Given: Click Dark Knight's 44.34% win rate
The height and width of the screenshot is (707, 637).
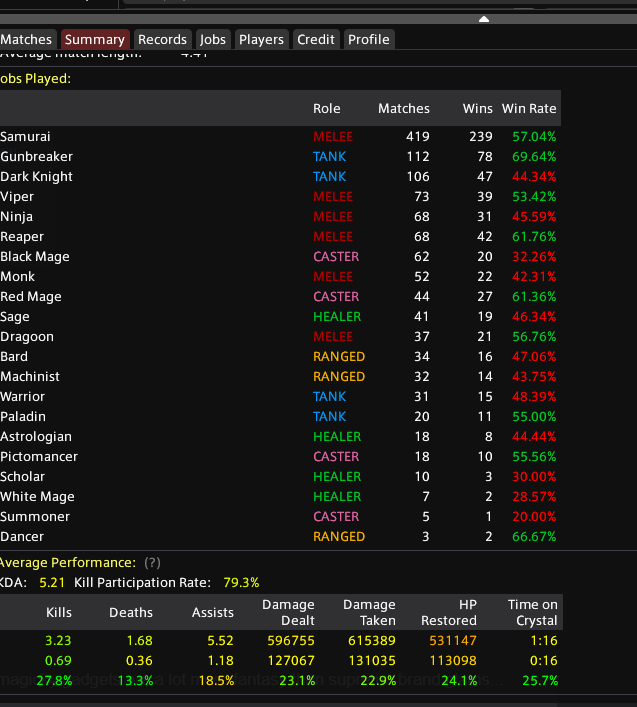Looking at the screenshot, I should (x=534, y=177).
